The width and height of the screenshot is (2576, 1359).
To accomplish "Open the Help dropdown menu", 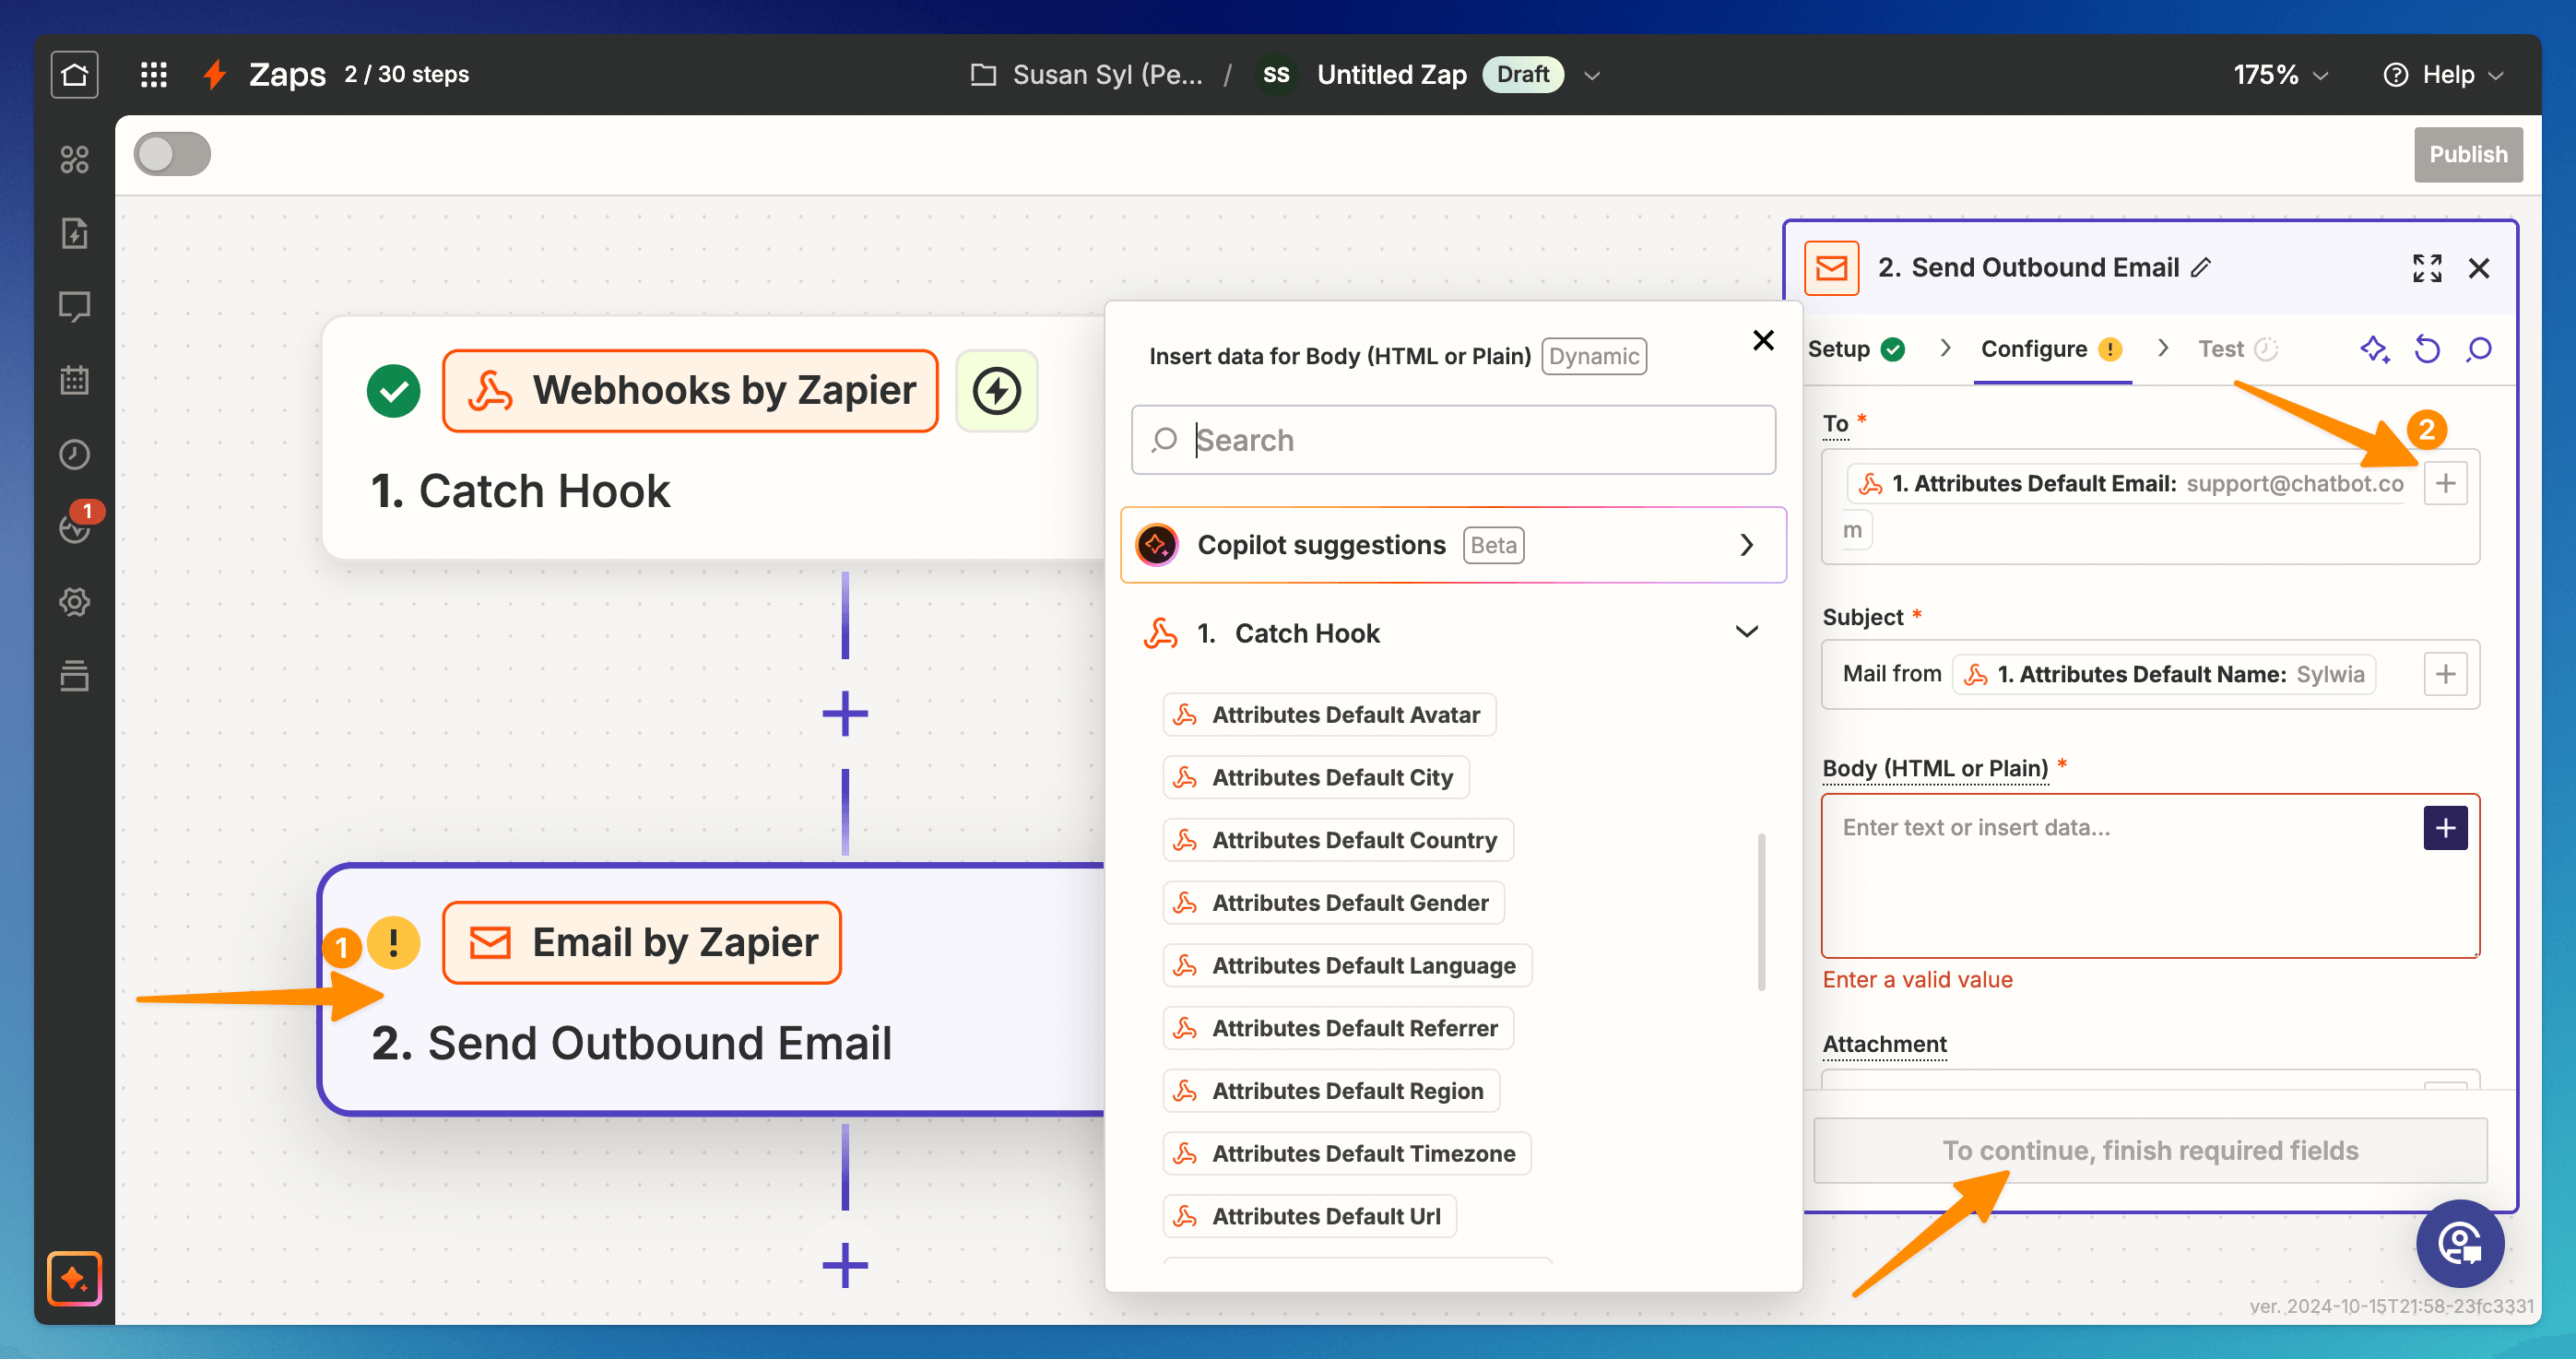I will (x=2444, y=74).
